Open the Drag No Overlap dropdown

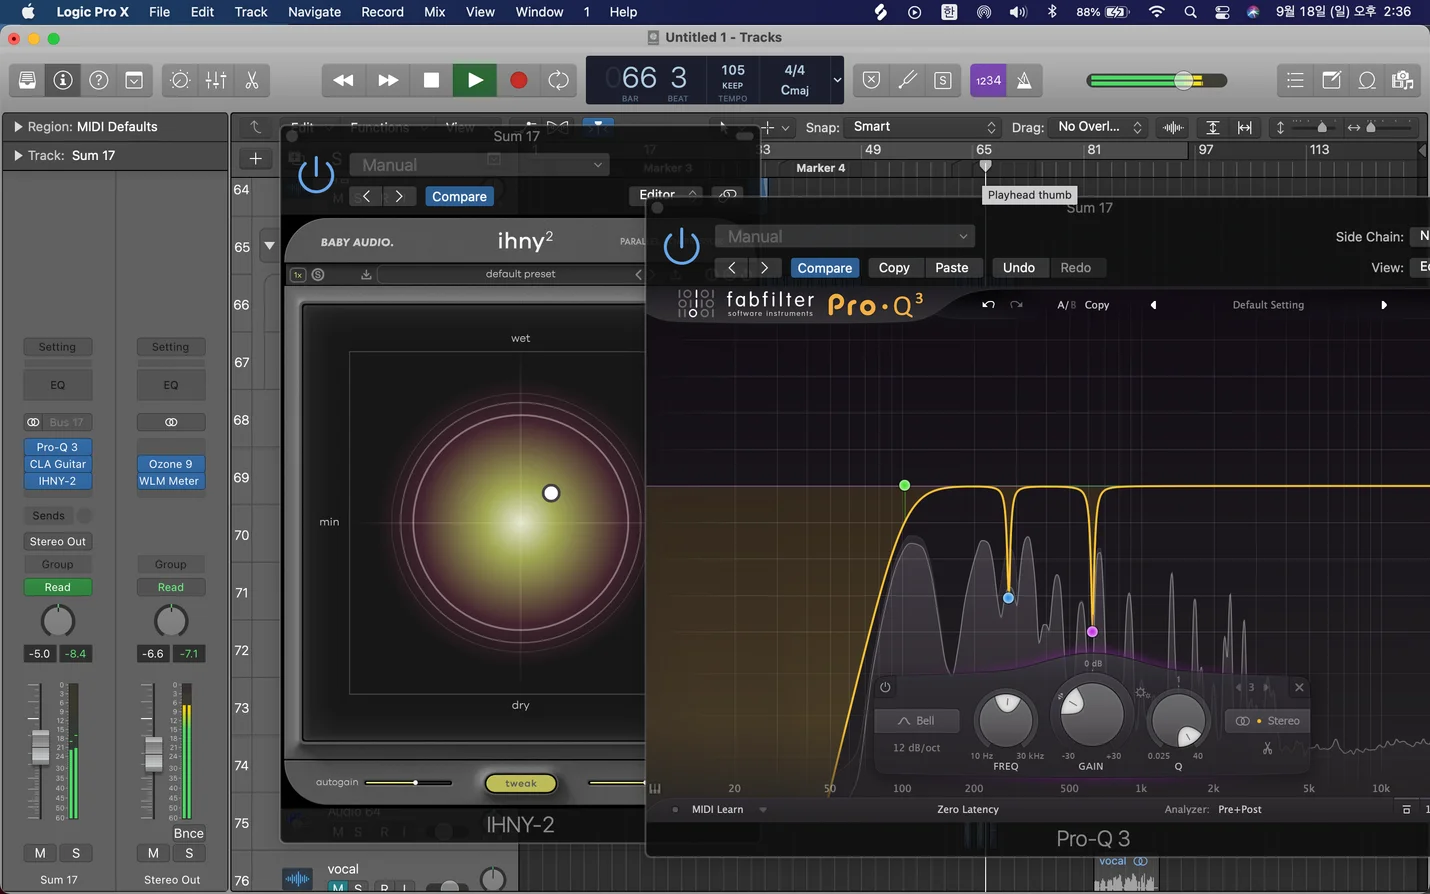(1099, 127)
